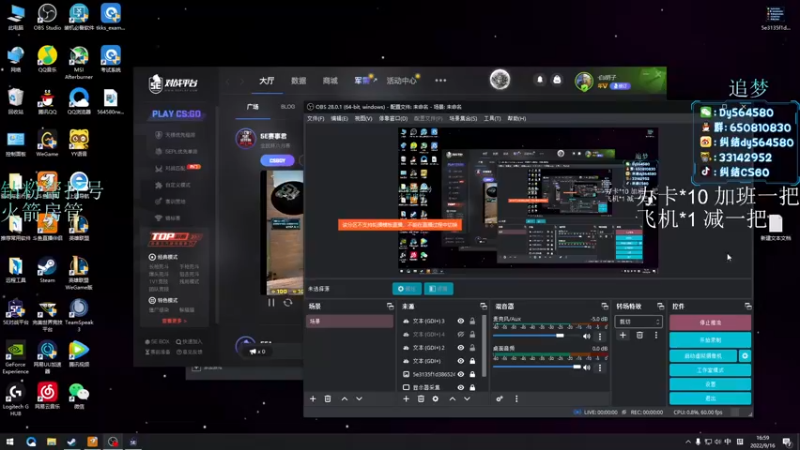Pop out the OBS Scenes dock

click(x=390, y=306)
